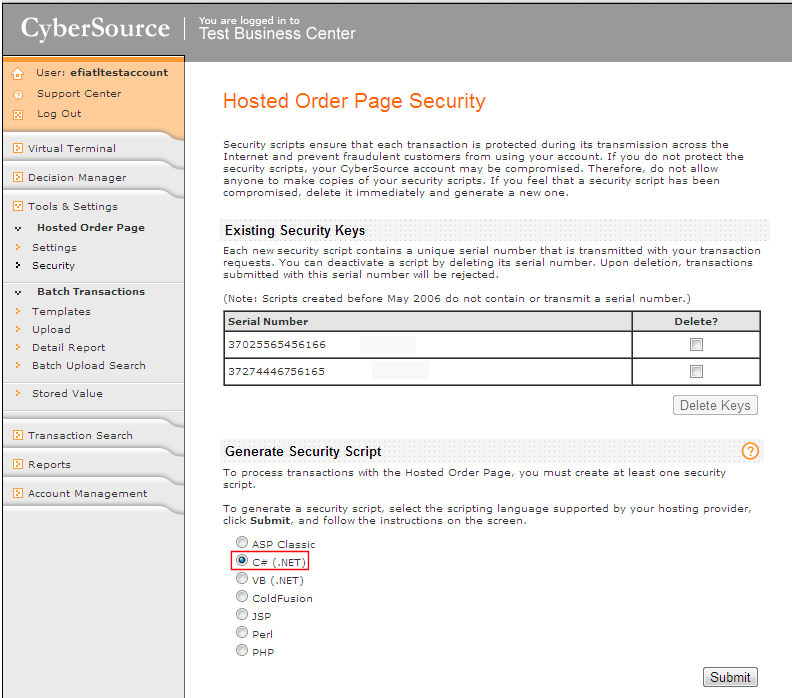Click the Reports arrow icon
The height and width of the screenshot is (698, 792).
(x=18, y=464)
